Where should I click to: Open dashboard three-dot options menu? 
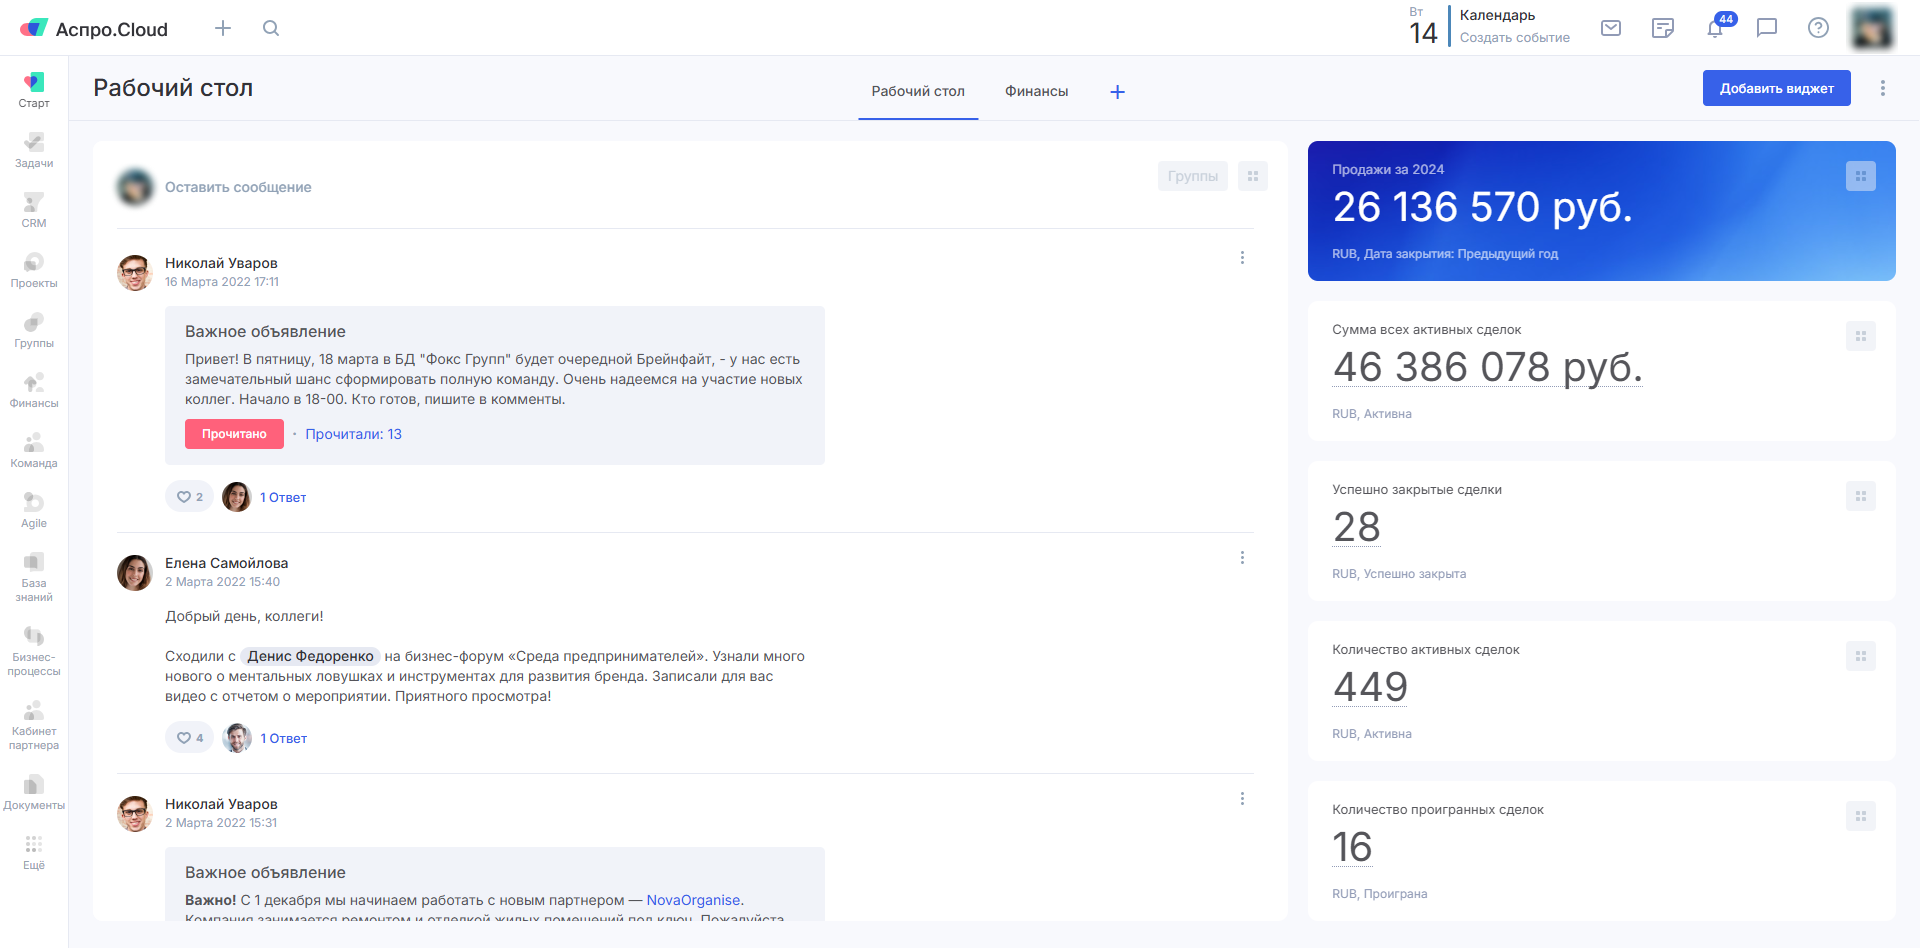pos(1883,88)
